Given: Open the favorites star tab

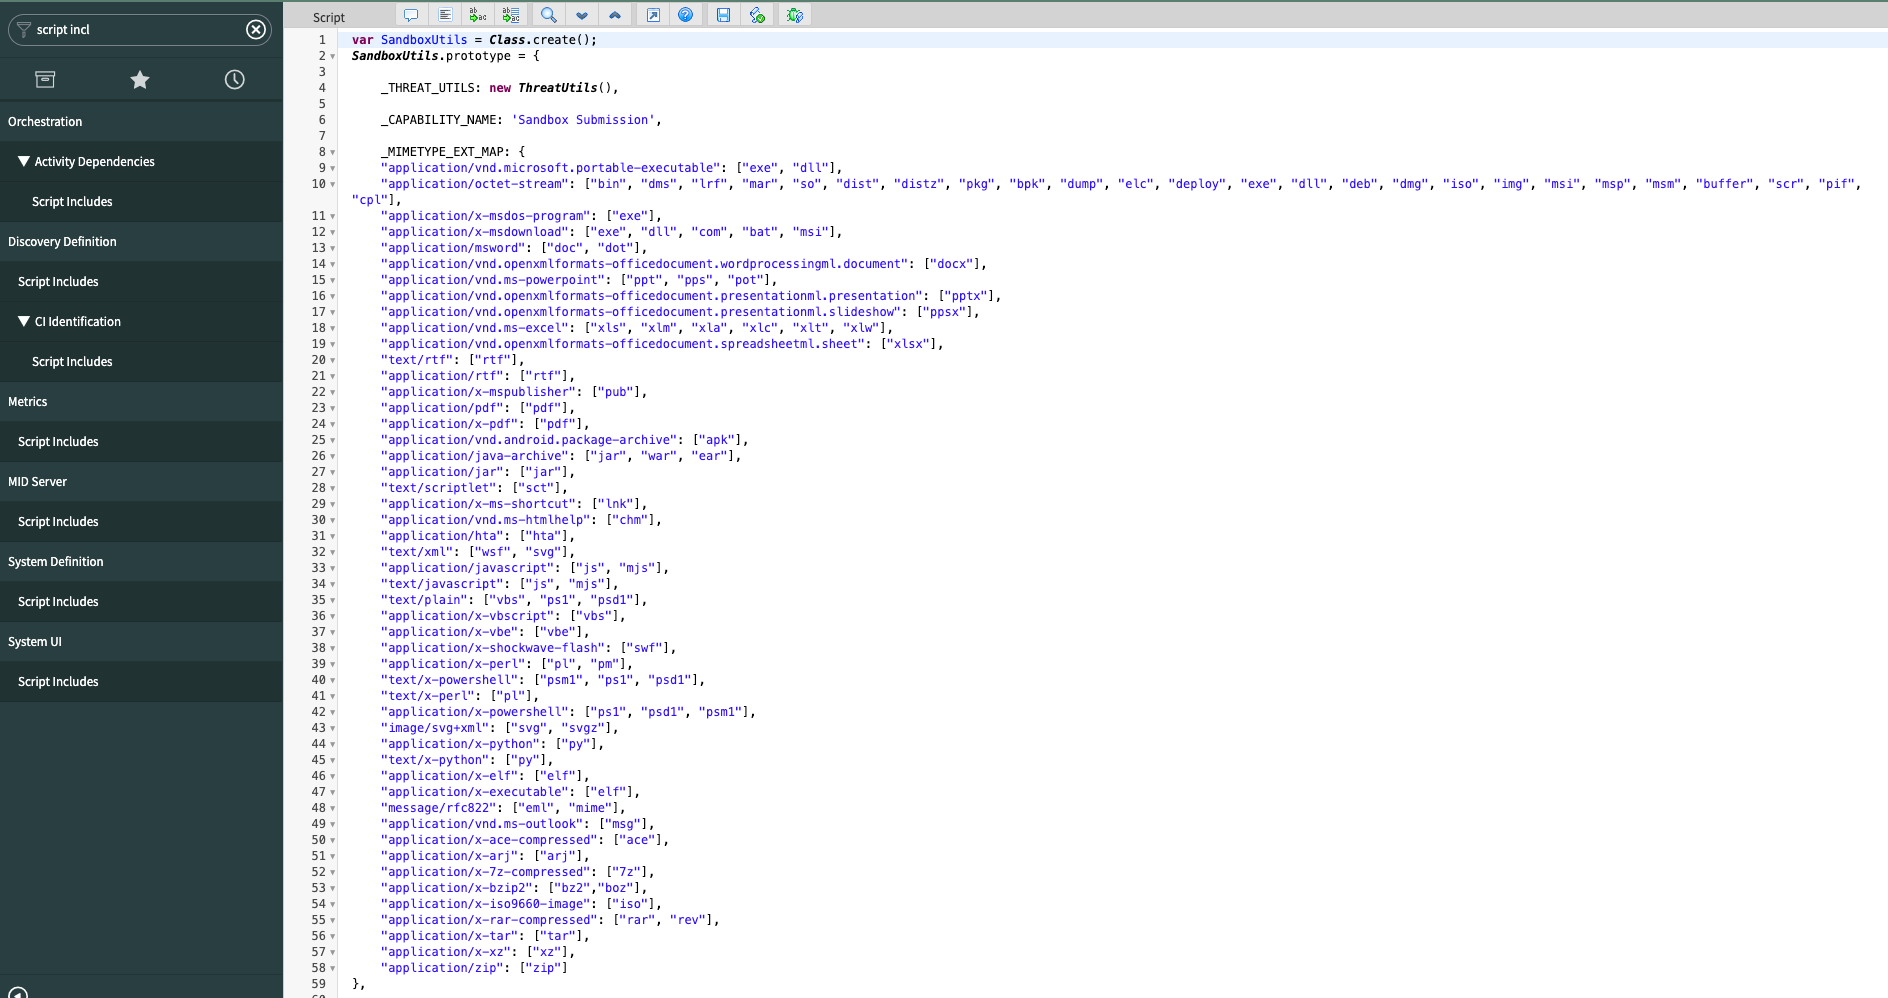Looking at the screenshot, I should click(140, 79).
